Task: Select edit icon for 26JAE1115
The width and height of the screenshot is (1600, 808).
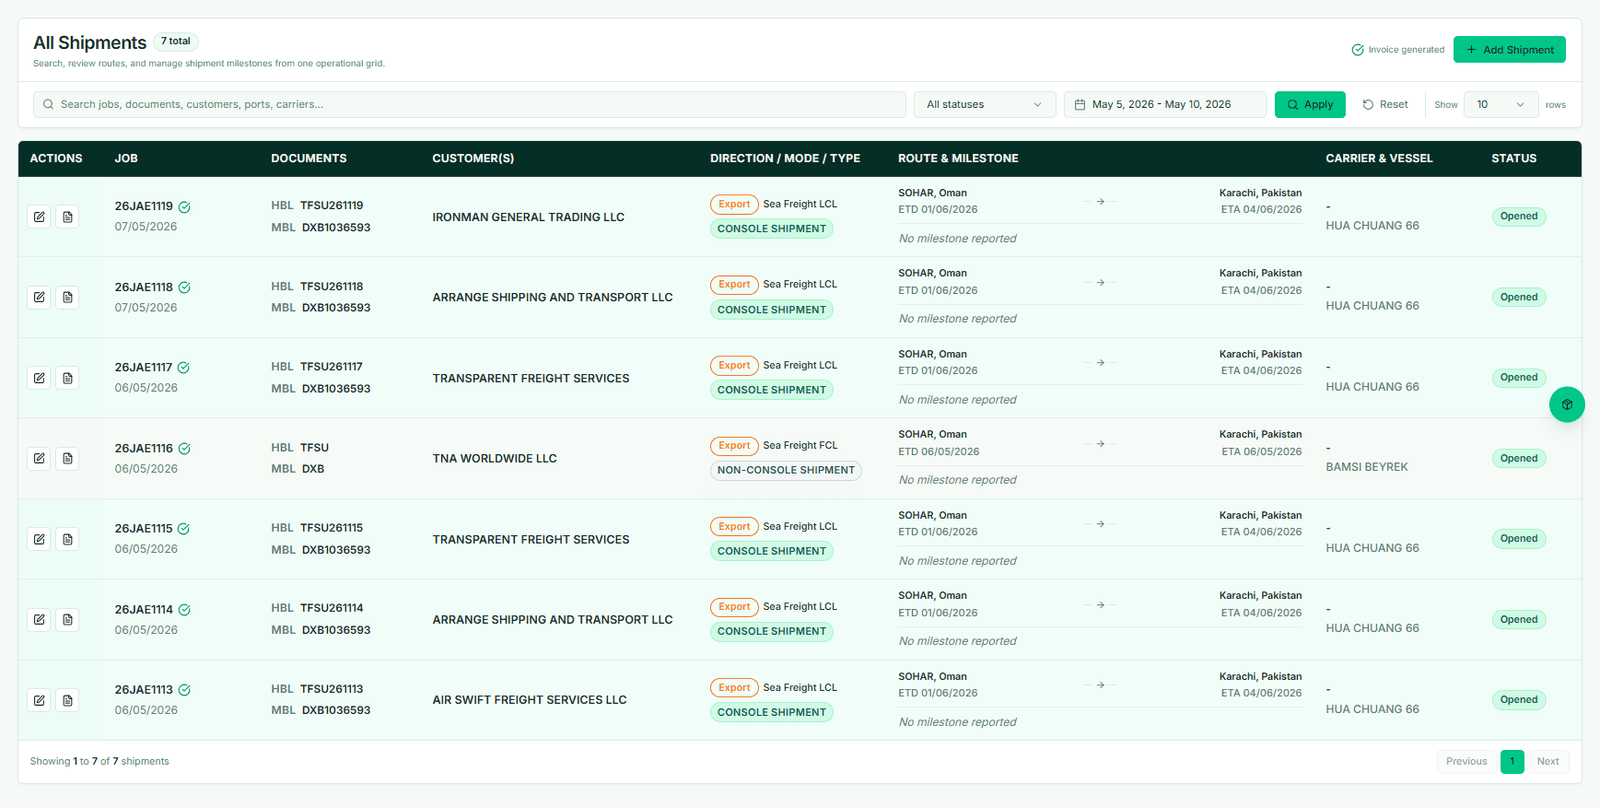Action: [x=39, y=539]
